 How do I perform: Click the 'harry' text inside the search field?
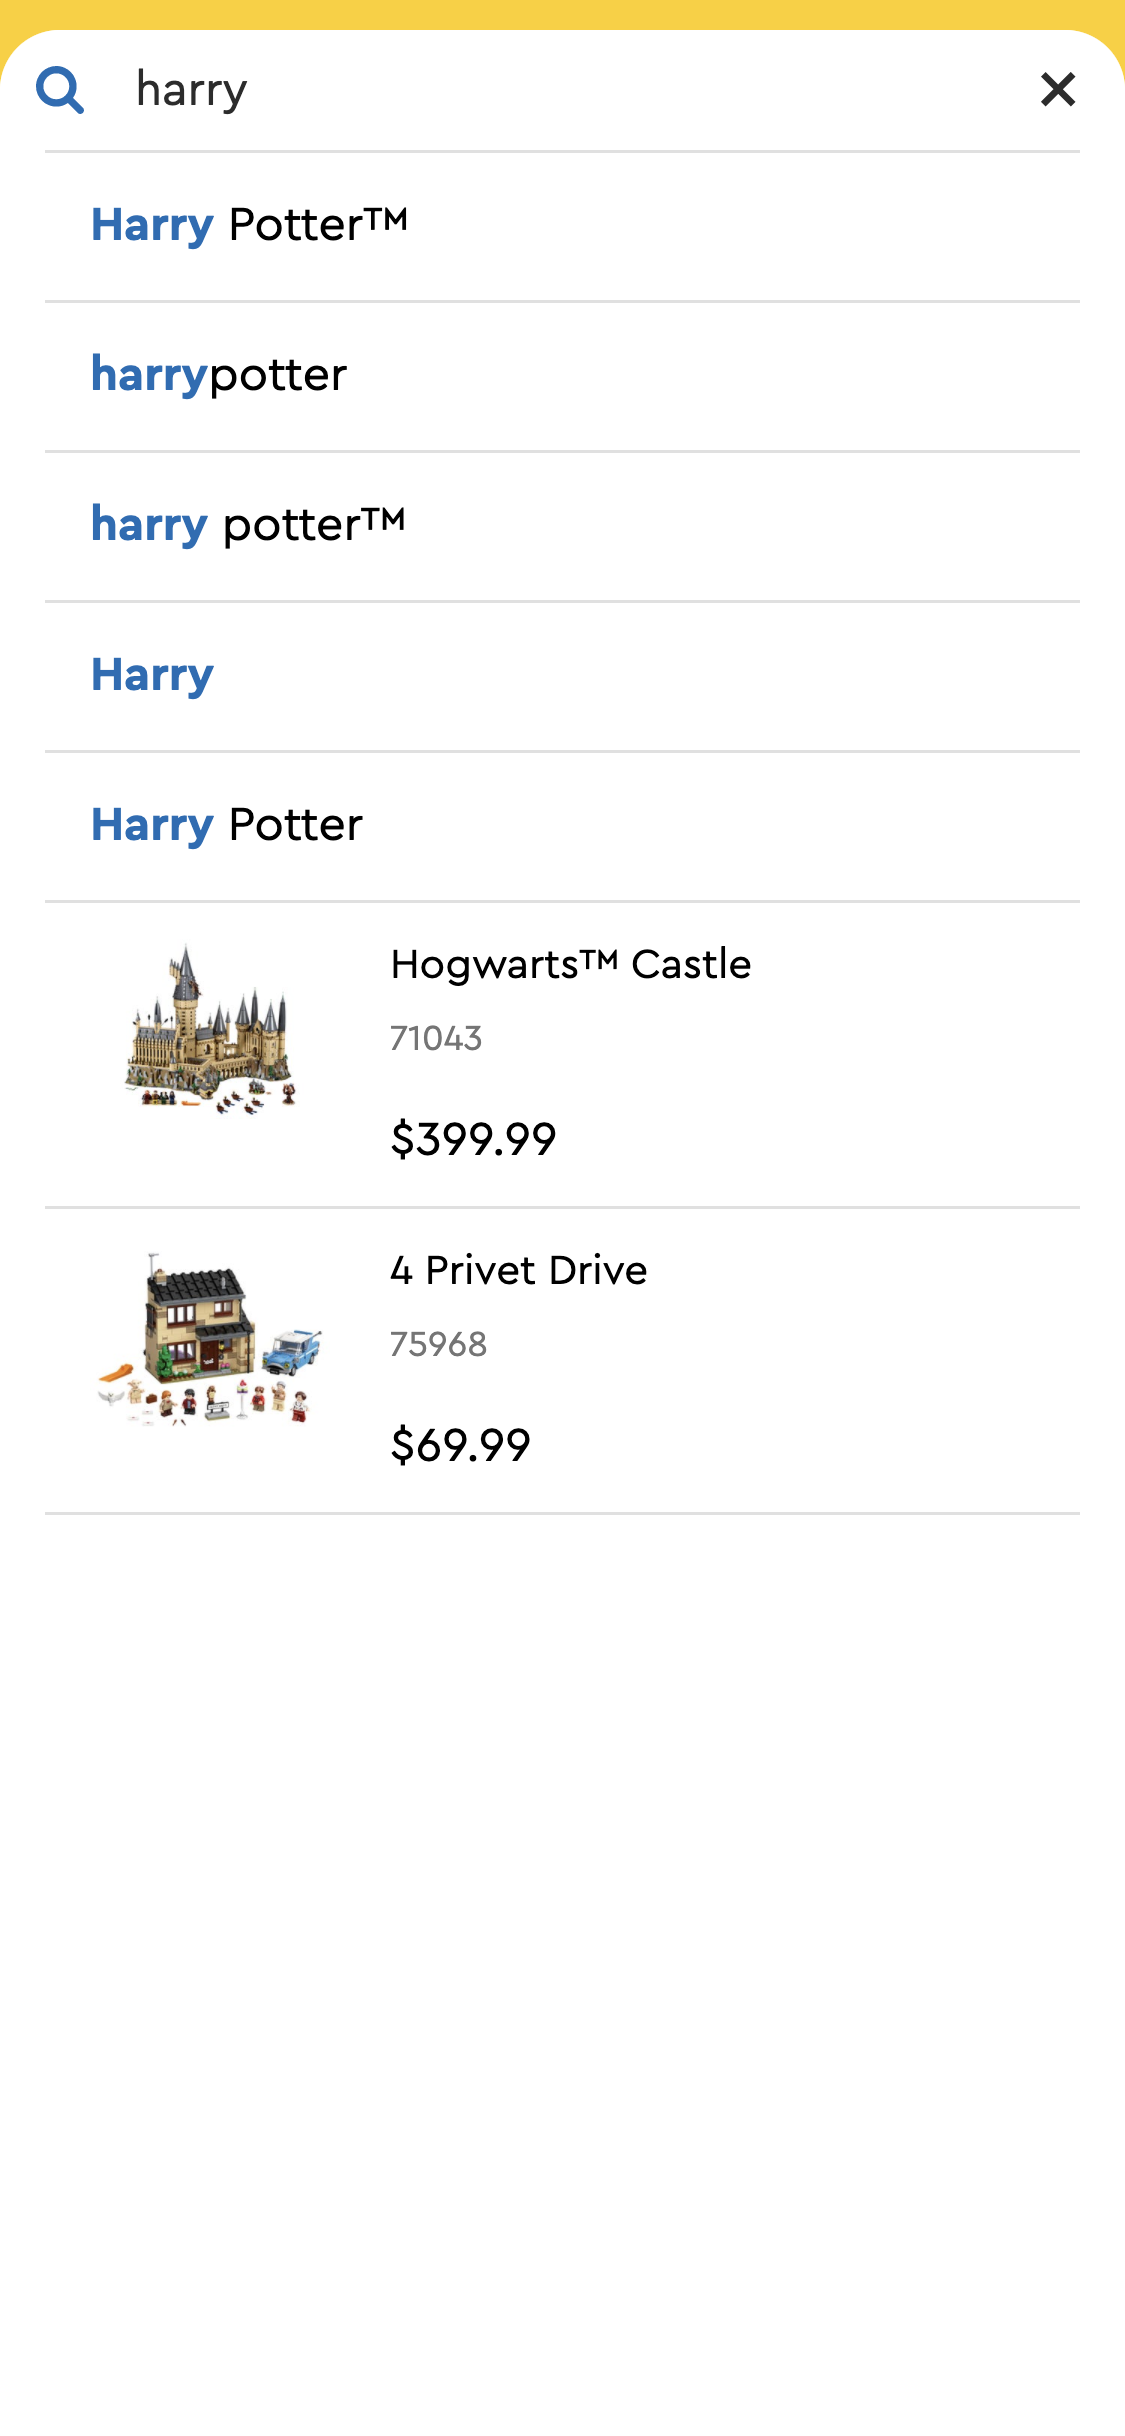pyautogui.click(x=191, y=89)
